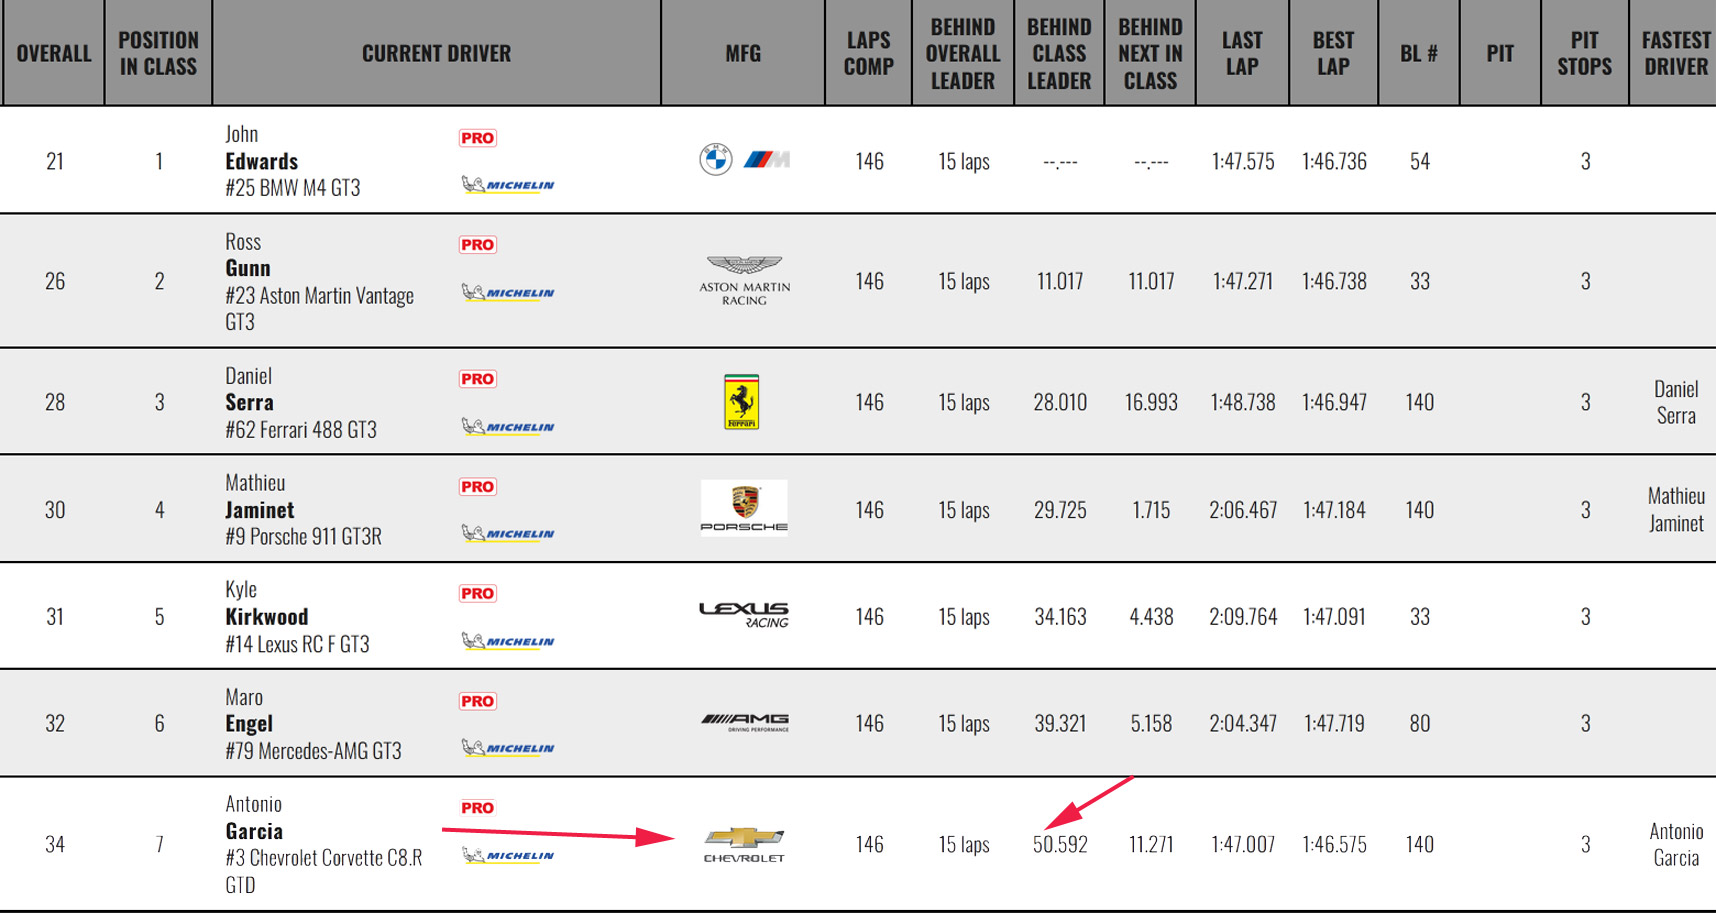Click the 50.592 gap for Garcia

[1060, 844]
